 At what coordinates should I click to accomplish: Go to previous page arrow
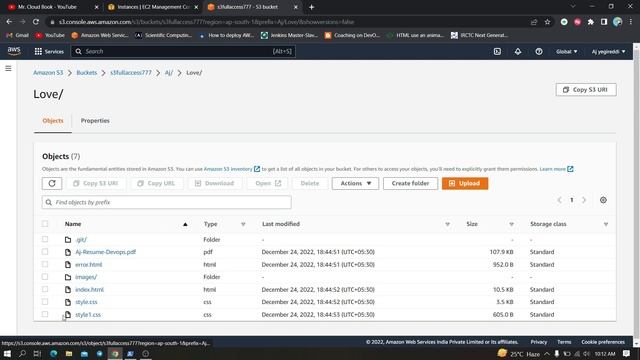point(560,200)
